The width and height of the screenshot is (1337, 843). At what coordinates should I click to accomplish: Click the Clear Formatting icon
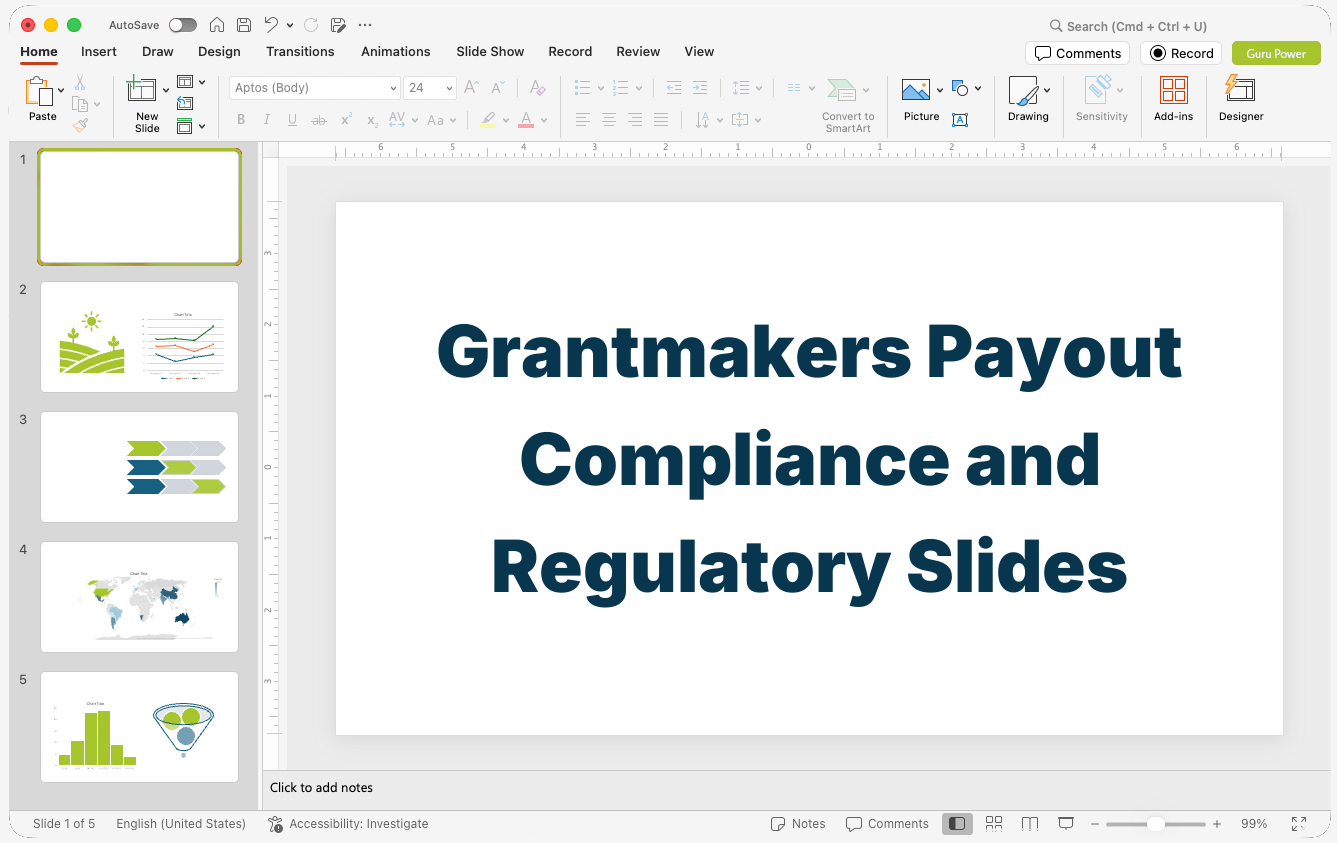pyautogui.click(x=537, y=88)
